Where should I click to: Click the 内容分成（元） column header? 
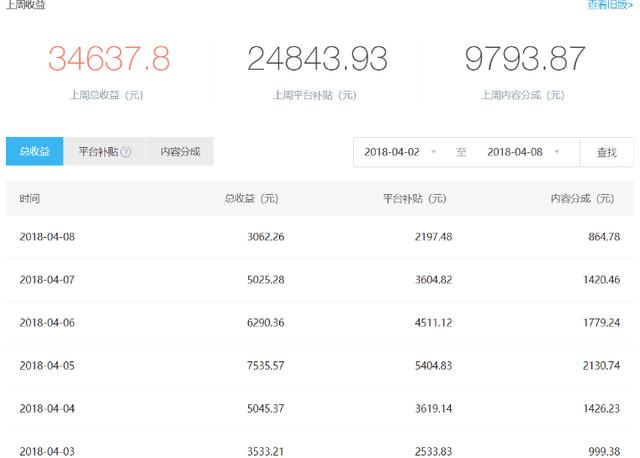pos(582,199)
